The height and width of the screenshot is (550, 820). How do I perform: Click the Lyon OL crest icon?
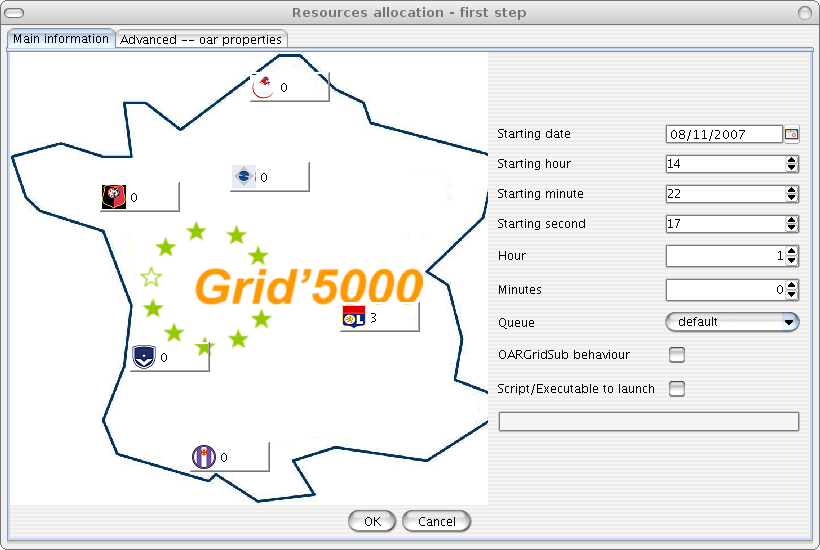pos(354,317)
